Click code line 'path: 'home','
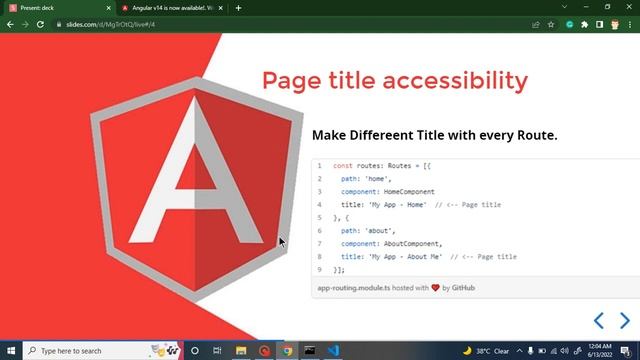 (x=366, y=179)
